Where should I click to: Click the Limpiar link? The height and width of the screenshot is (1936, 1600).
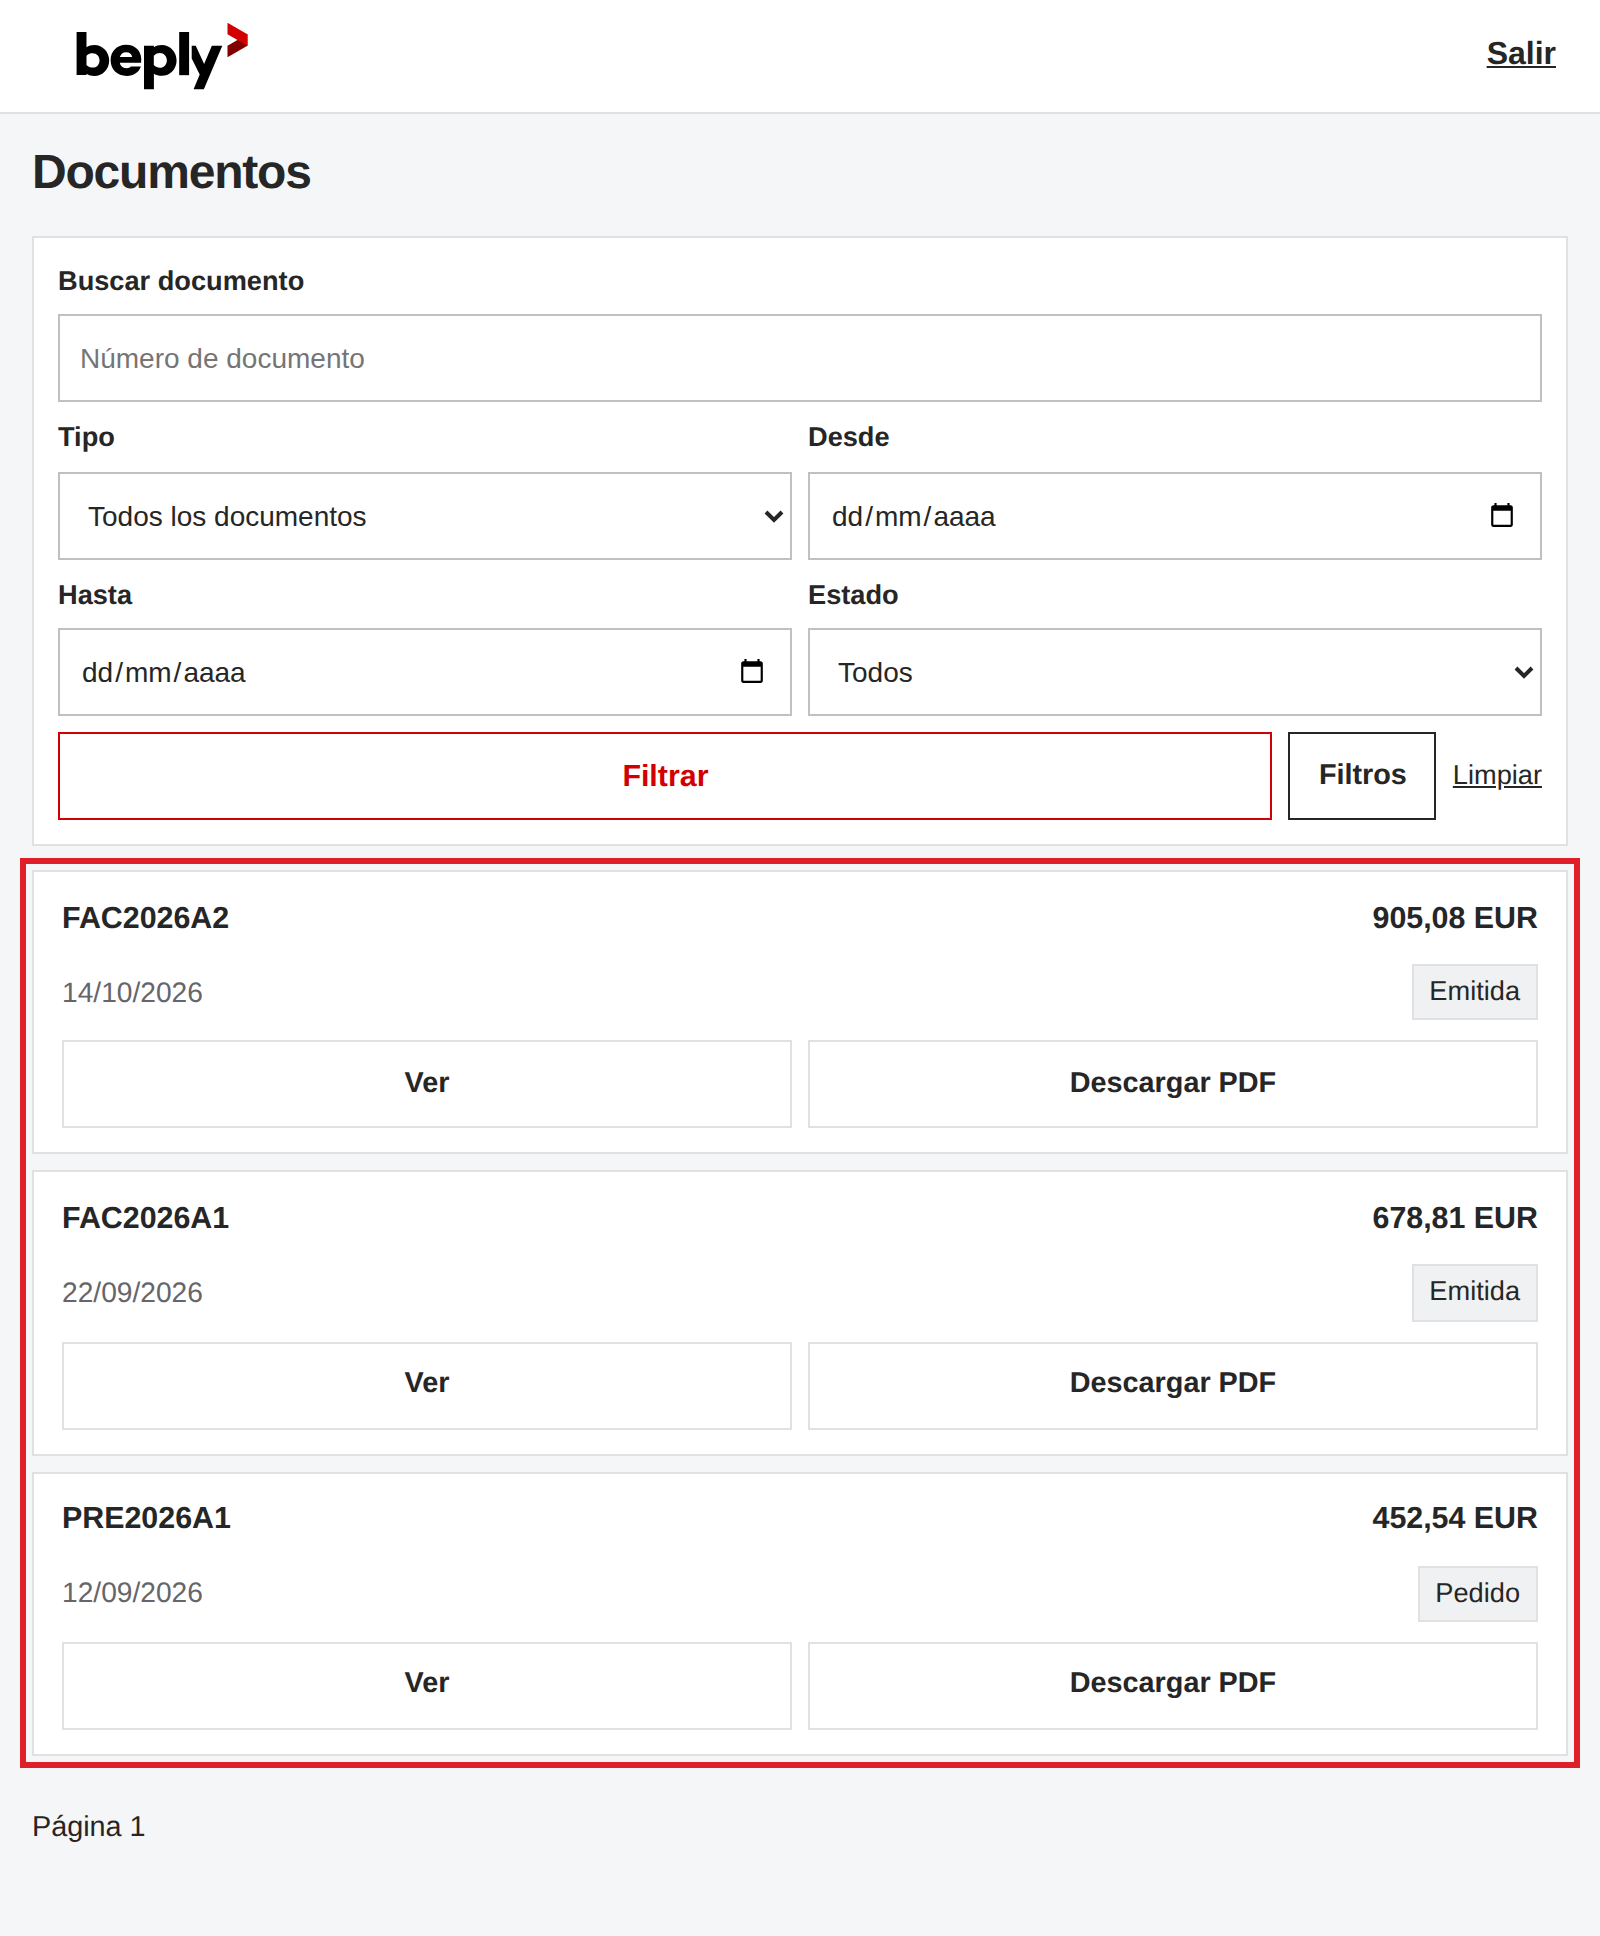(x=1497, y=775)
